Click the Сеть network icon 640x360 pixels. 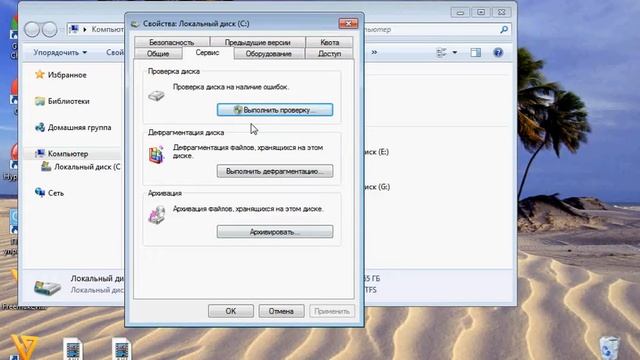click(x=40, y=192)
